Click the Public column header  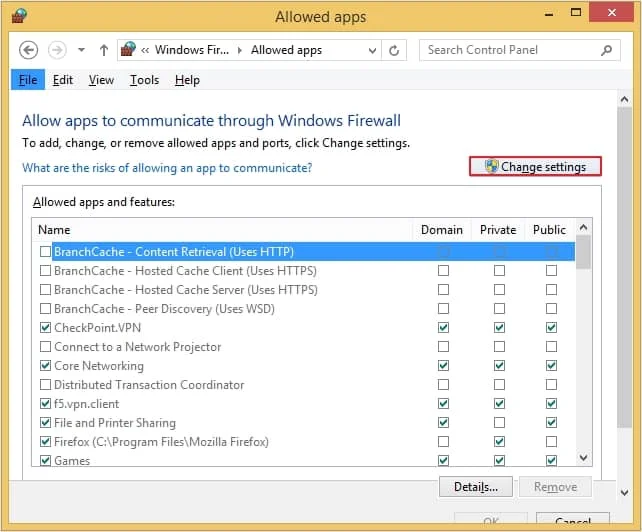tap(549, 230)
